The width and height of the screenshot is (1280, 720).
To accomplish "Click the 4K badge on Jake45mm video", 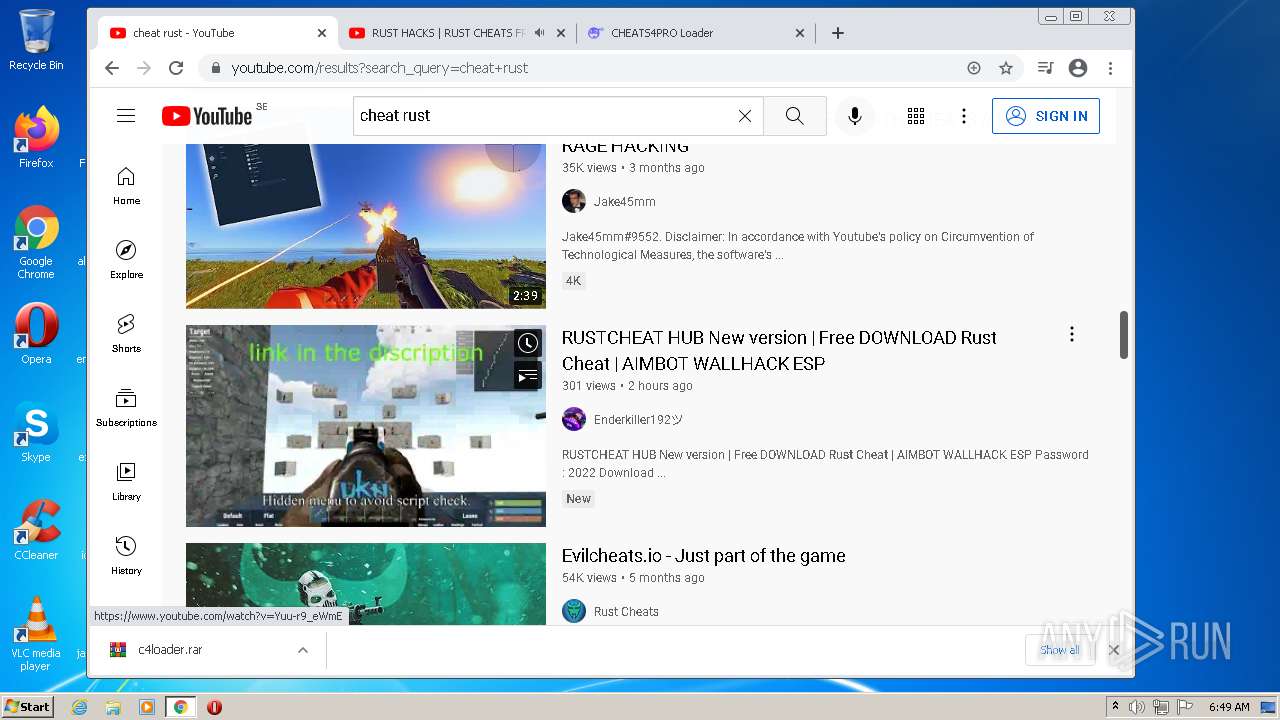I will click(x=573, y=281).
